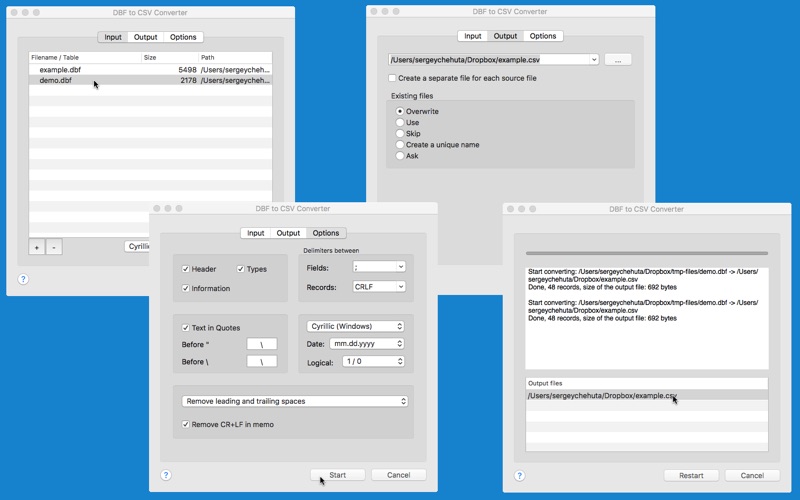Screen dimensions: 800x500
Task: Click the conversion log text area
Action: tap(647, 318)
